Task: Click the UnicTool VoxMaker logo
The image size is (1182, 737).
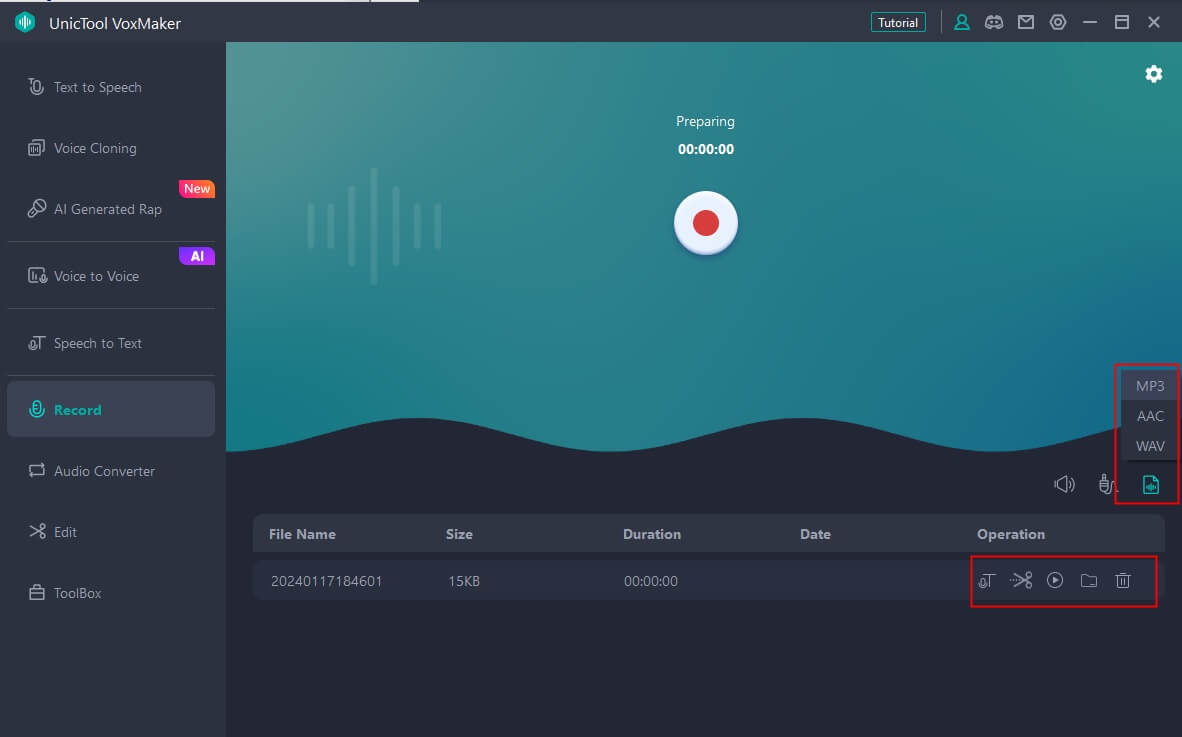Action: (x=25, y=23)
